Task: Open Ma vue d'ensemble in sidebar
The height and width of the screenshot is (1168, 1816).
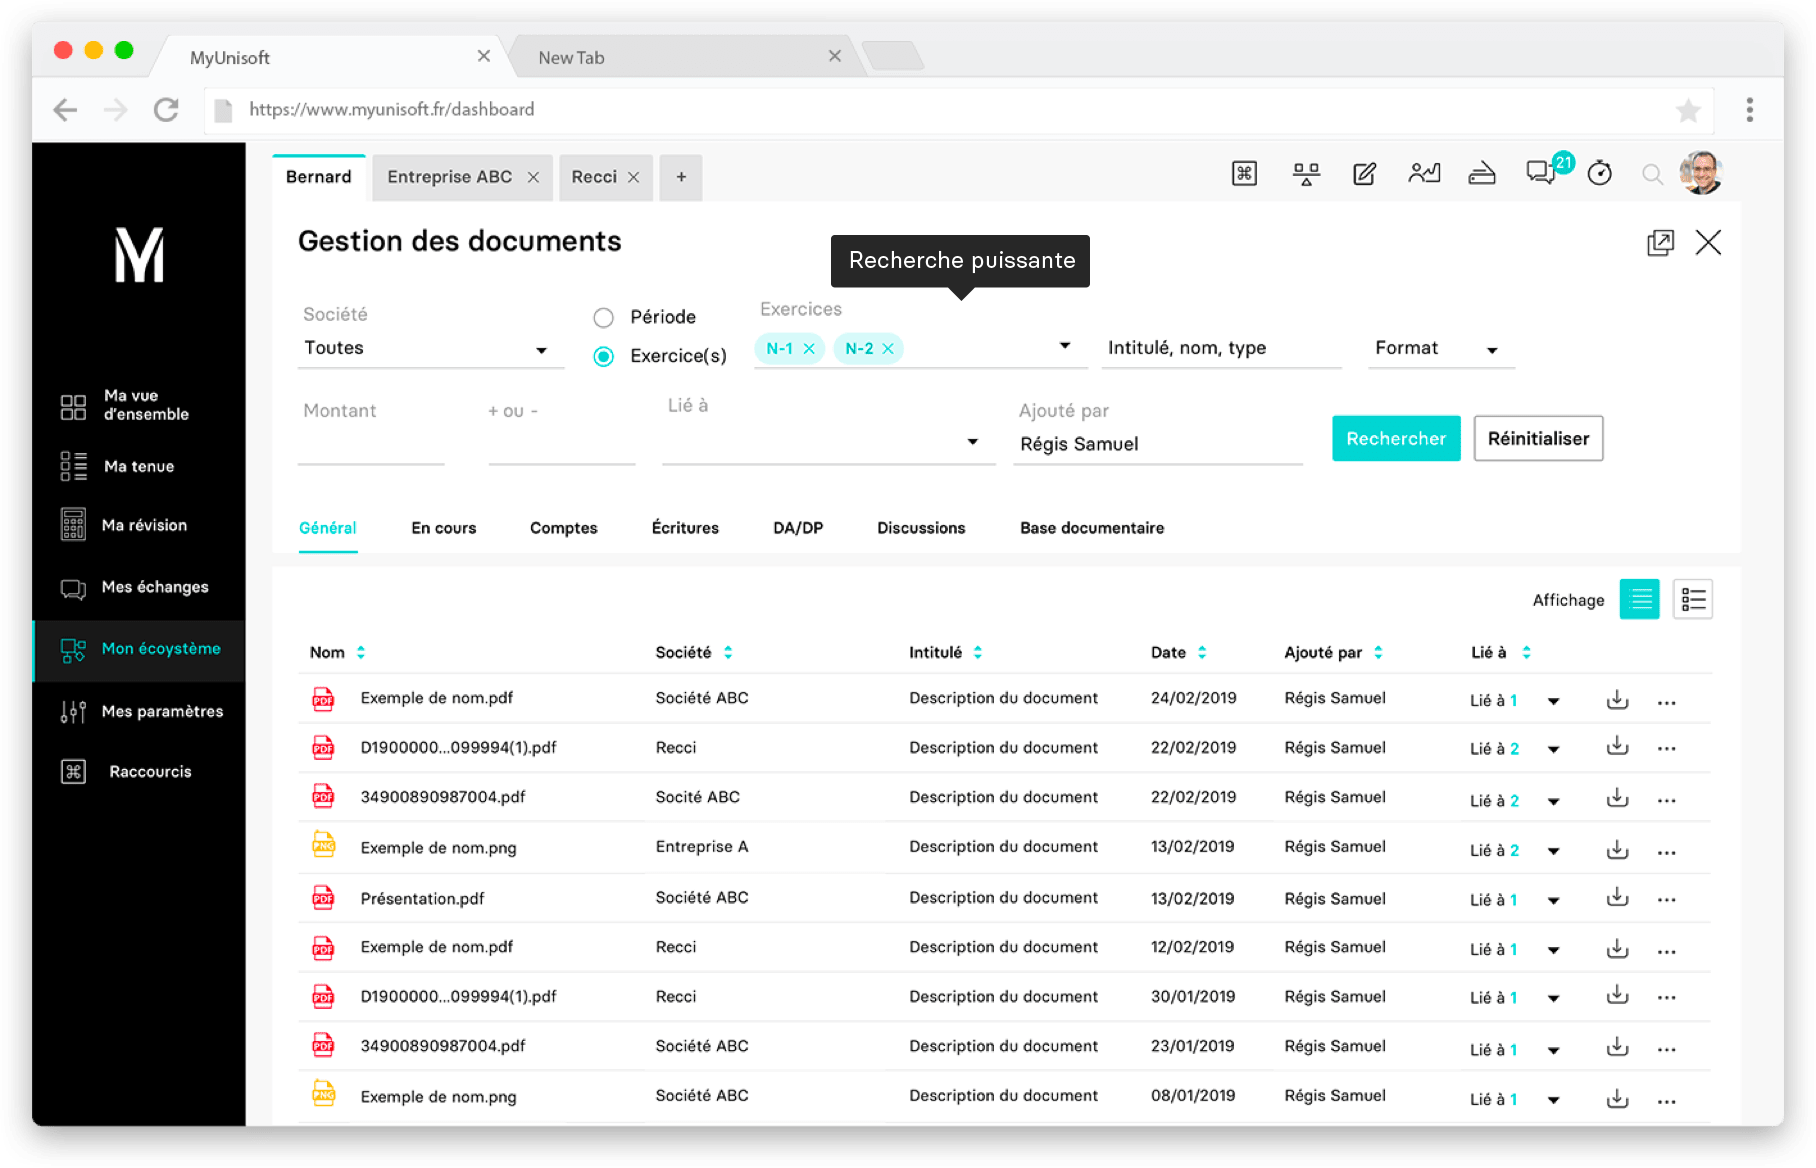Action: point(139,405)
